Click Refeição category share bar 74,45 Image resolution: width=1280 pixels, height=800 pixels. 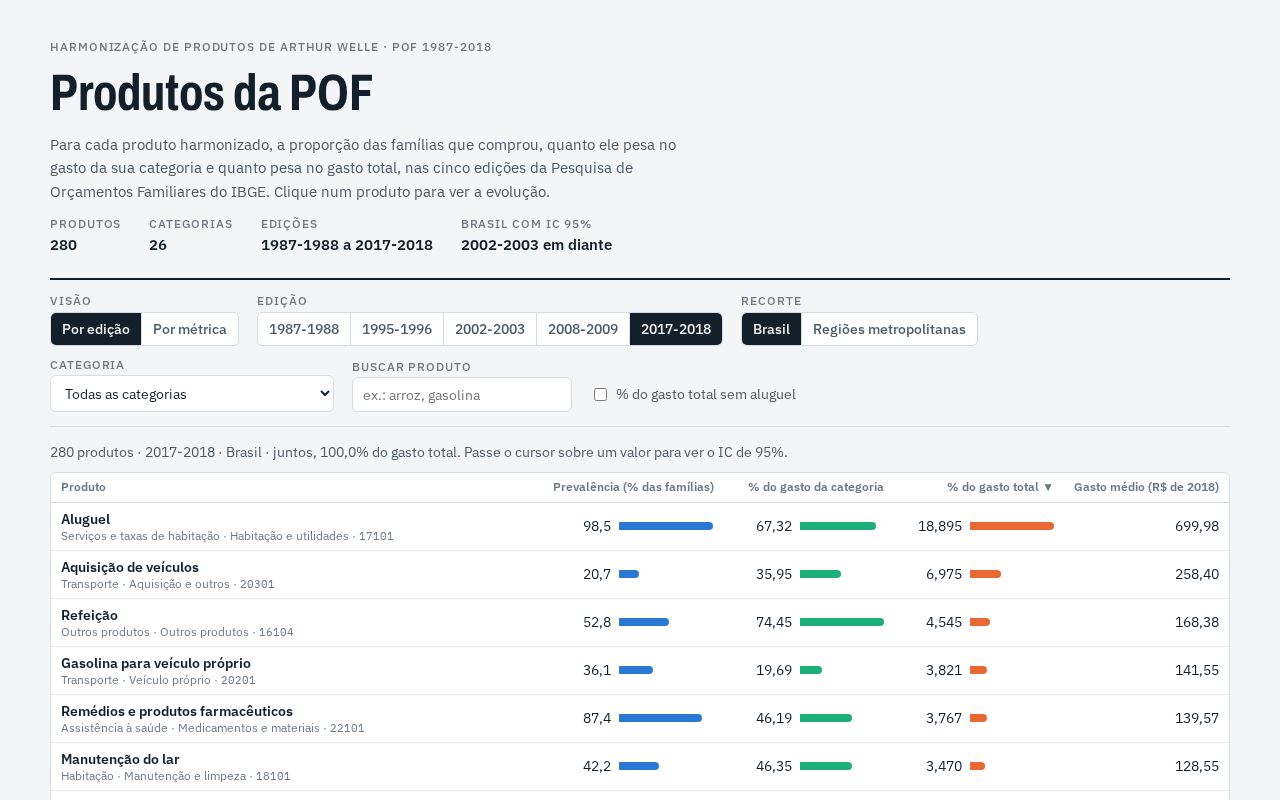[842, 622]
